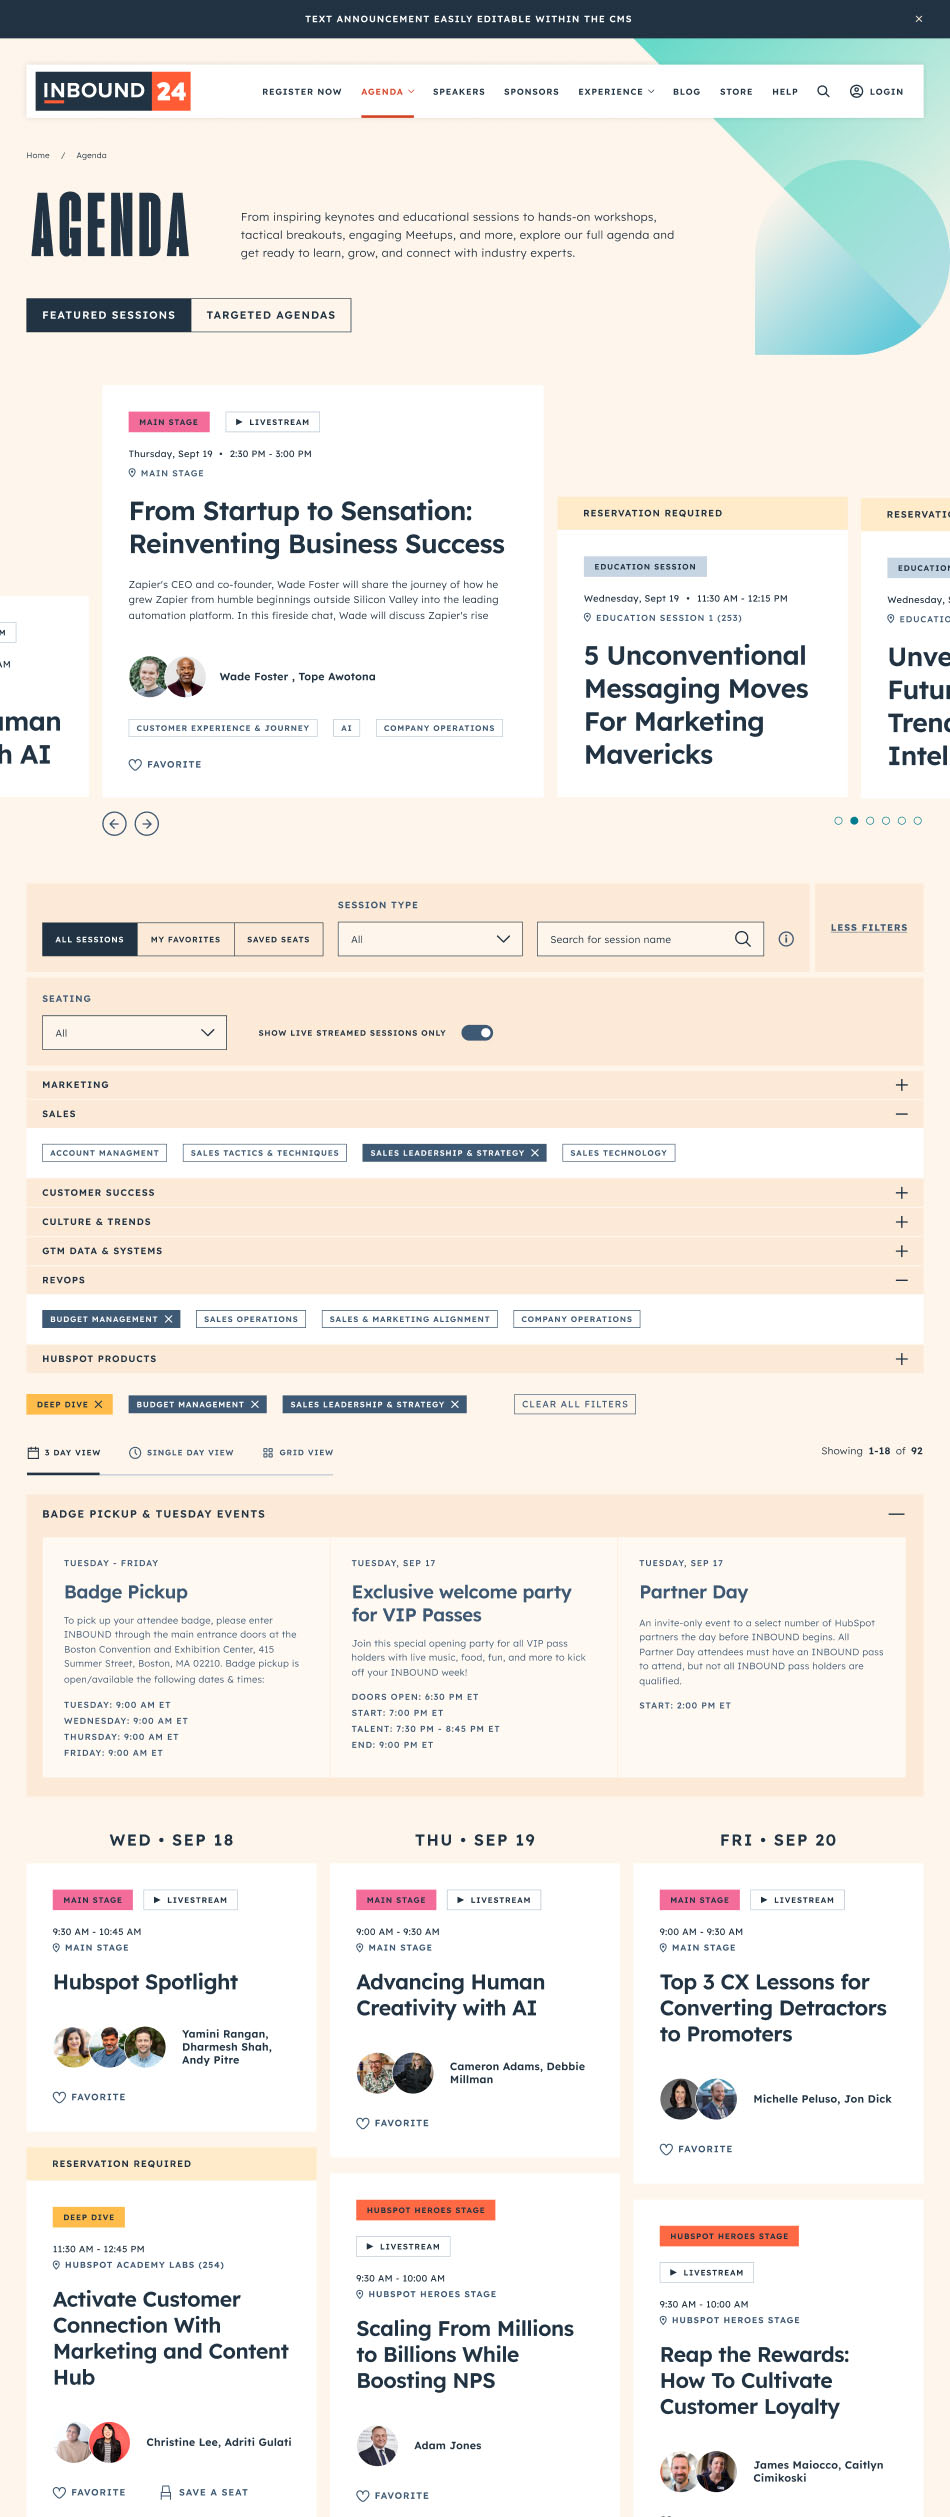The image size is (950, 2517).
Task: Select Sales Tactics & Techniques filter tag
Action: 265,1153
